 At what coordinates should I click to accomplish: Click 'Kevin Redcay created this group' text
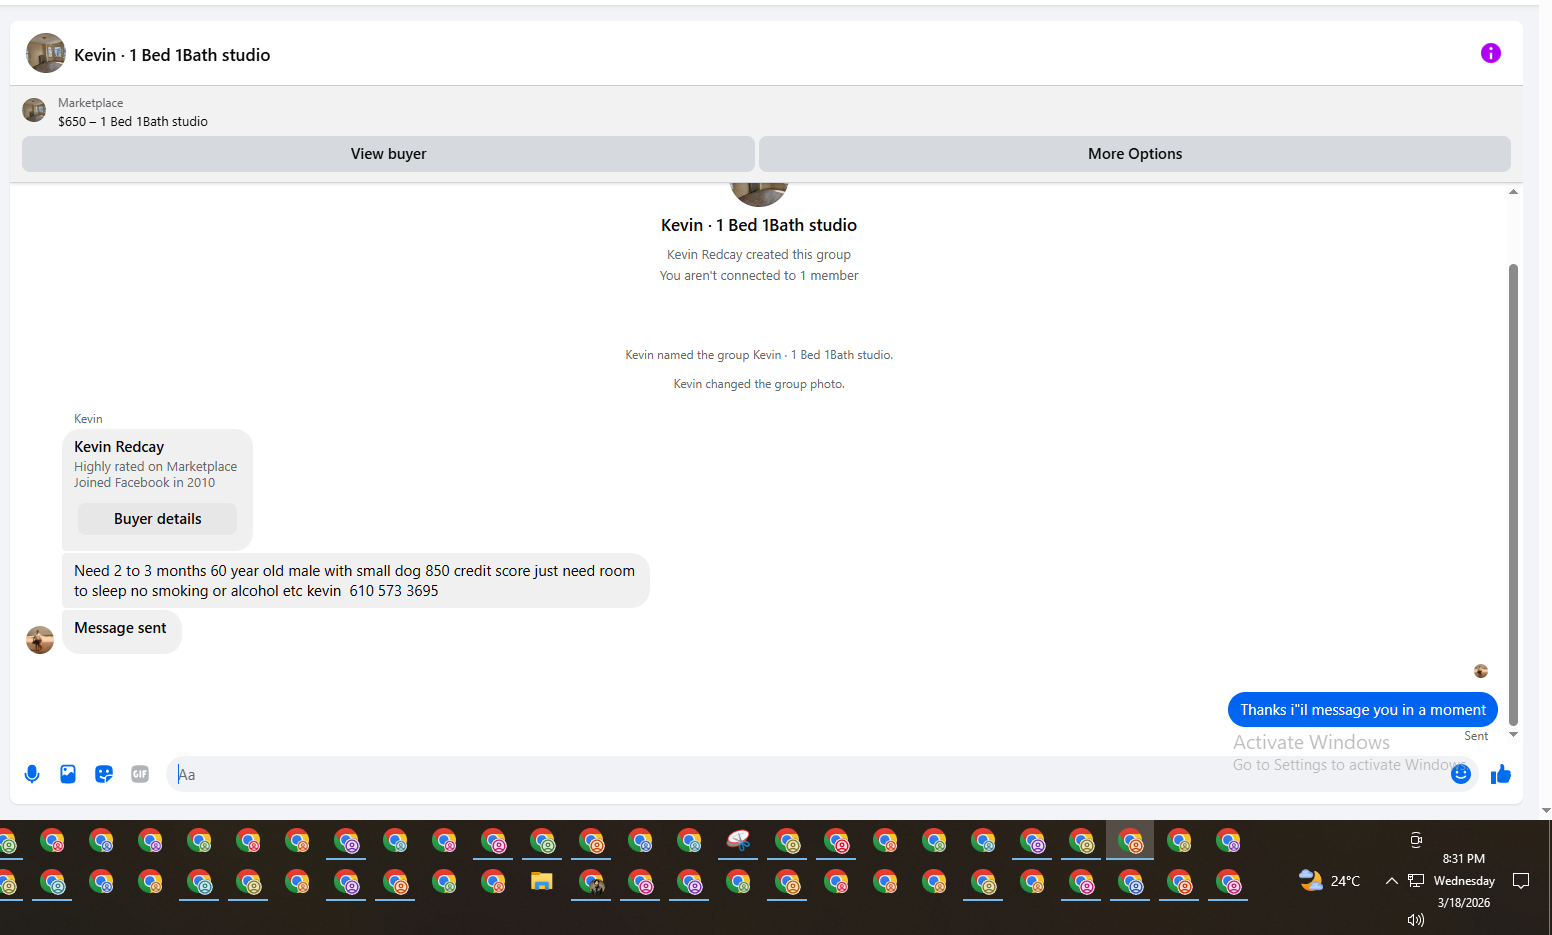coord(759,255)
